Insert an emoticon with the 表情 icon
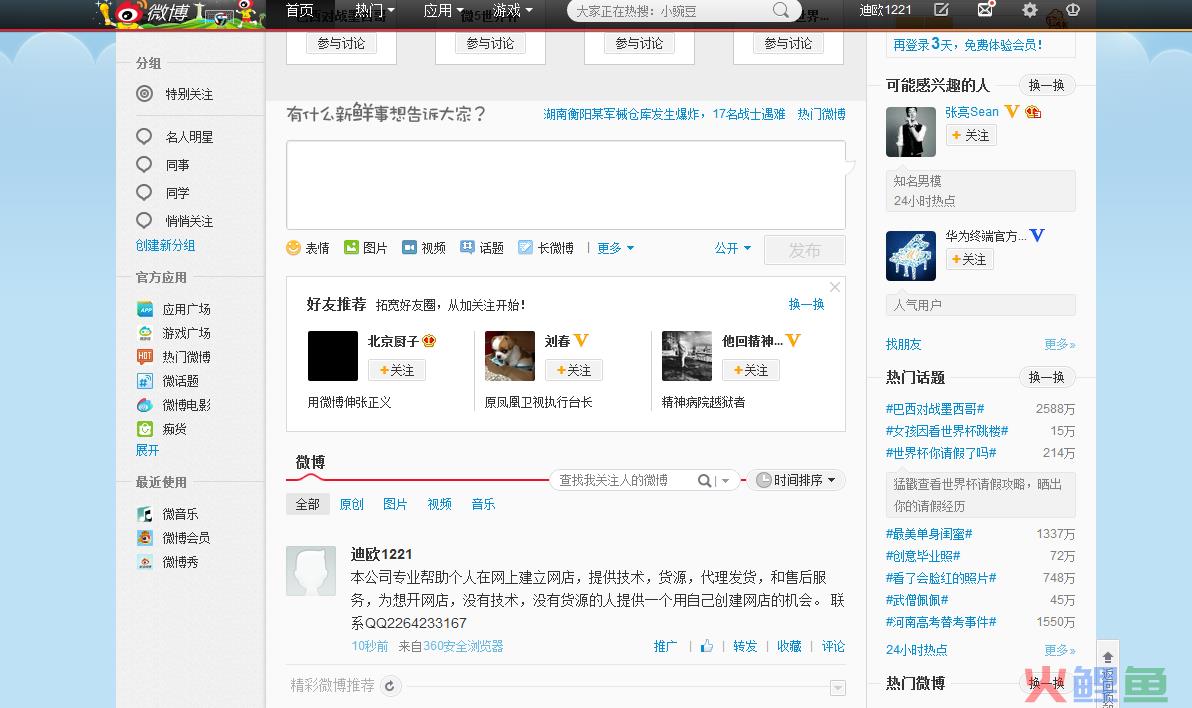This screenshot has width=1192, height=708. [x=293, y=248]
